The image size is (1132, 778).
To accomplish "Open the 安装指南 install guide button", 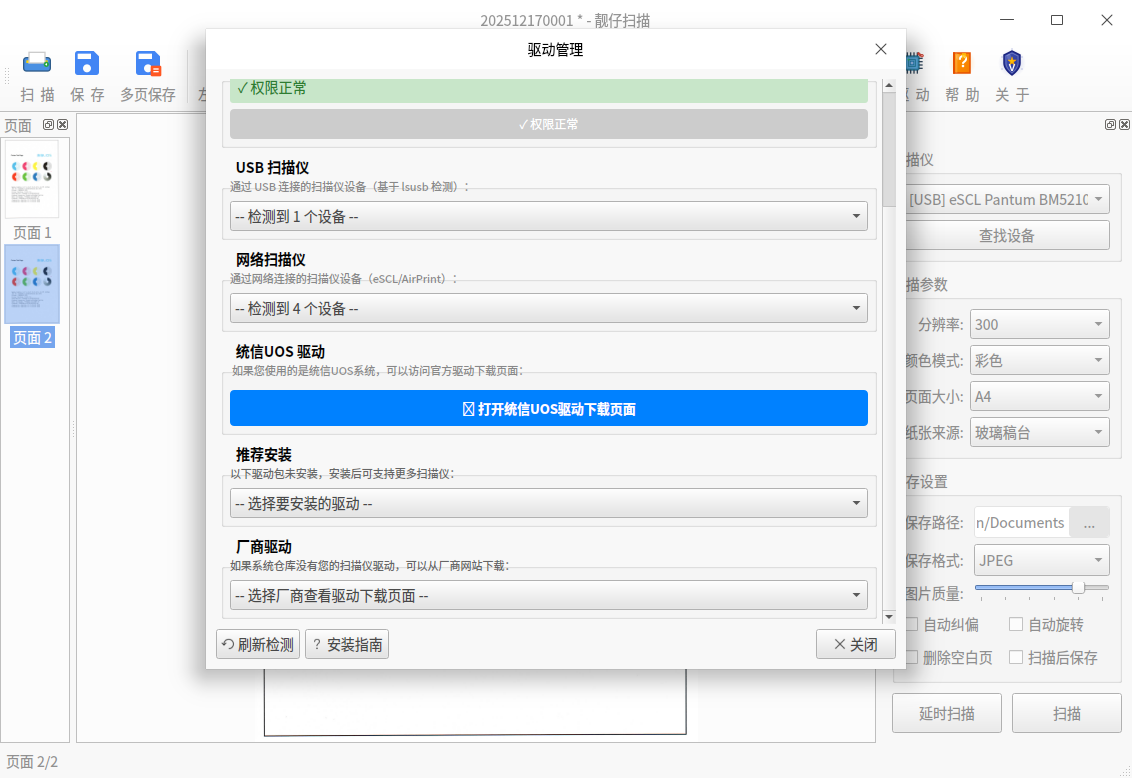I will click(347, 644).
